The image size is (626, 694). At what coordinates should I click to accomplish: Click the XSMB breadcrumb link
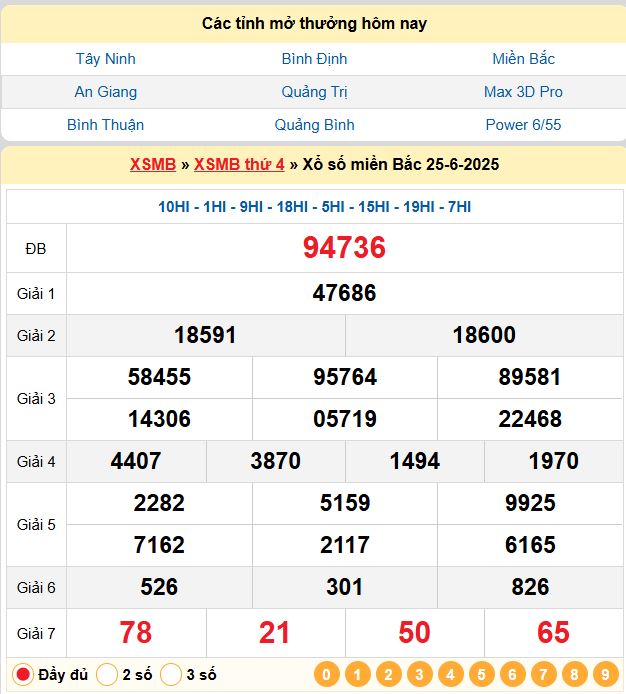point(153,165)
